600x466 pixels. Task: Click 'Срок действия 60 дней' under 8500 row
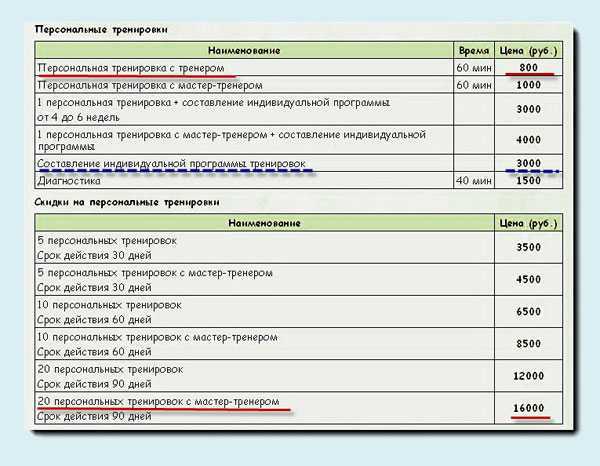95,352
